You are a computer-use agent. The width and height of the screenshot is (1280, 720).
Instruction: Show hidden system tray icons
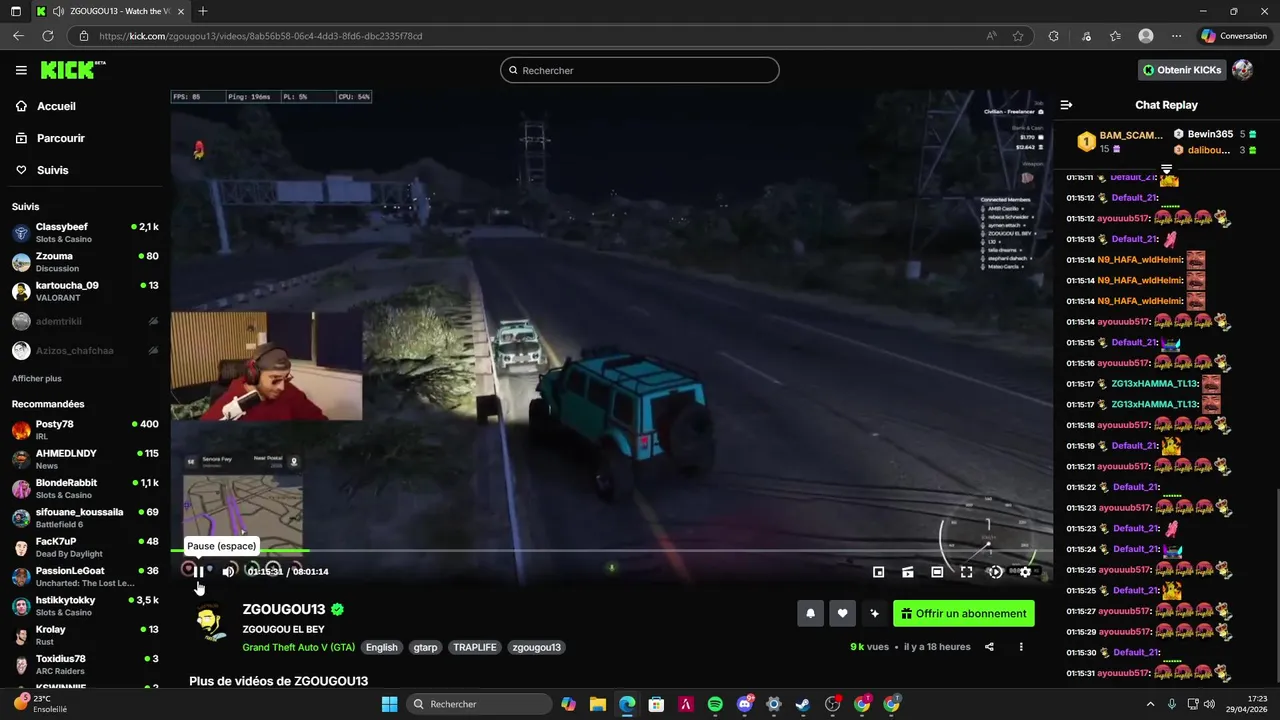point(1150,704)
